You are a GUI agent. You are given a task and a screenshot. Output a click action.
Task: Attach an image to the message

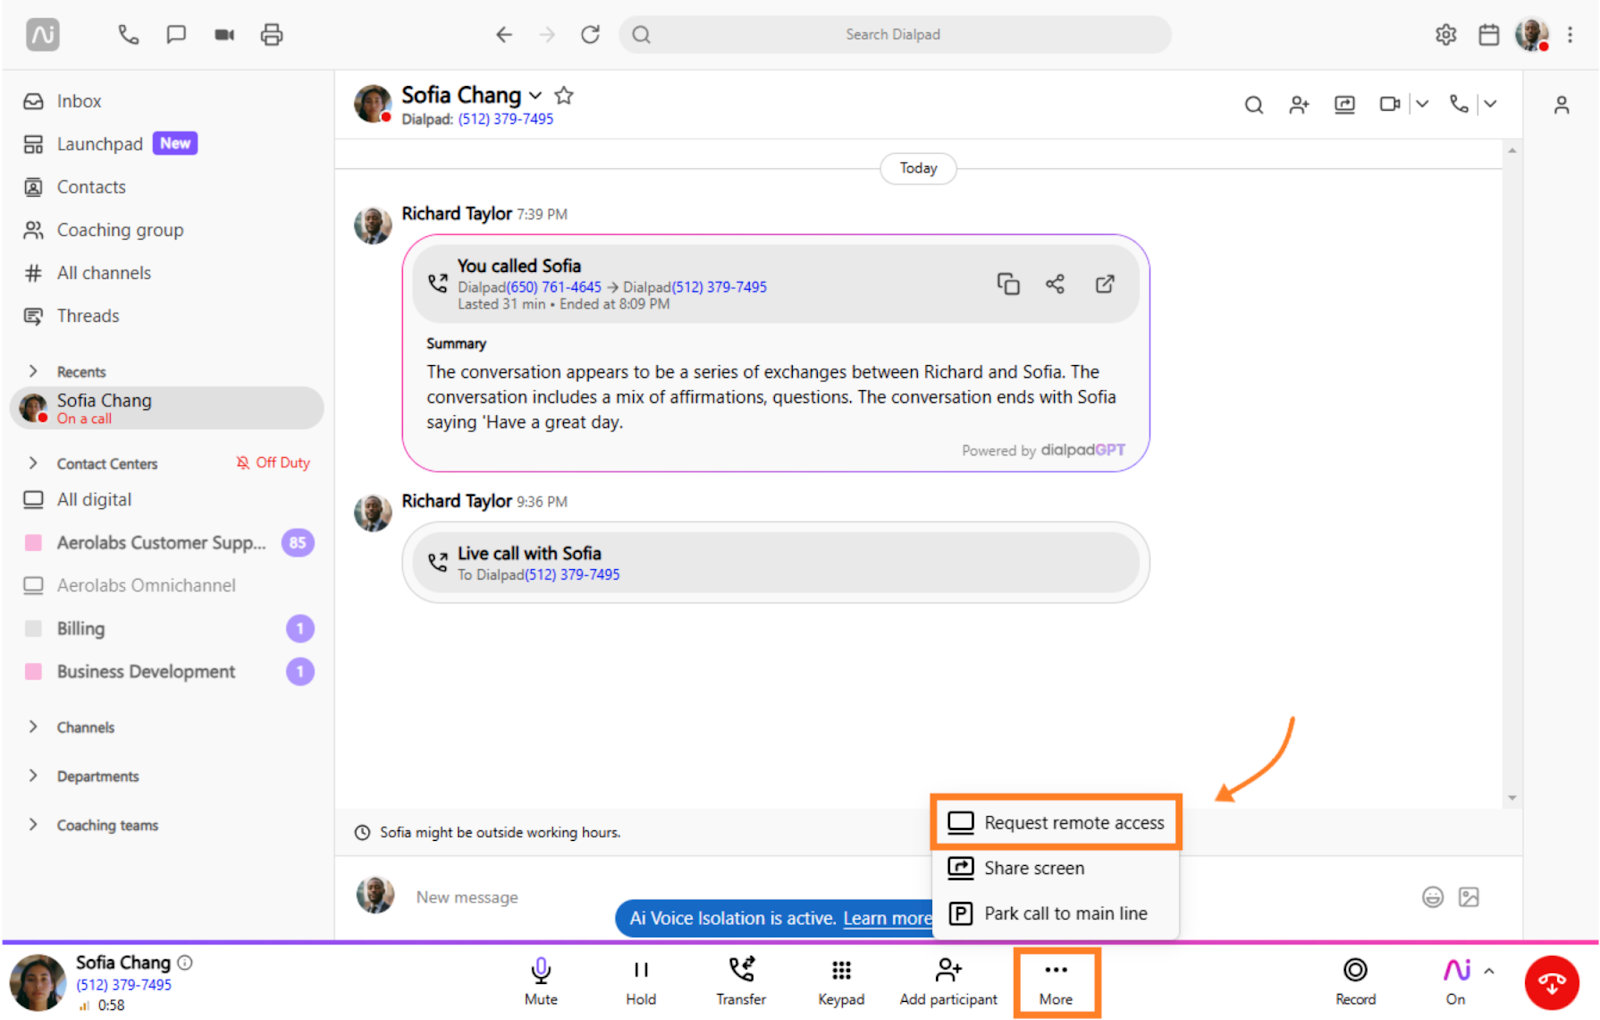1469,897
